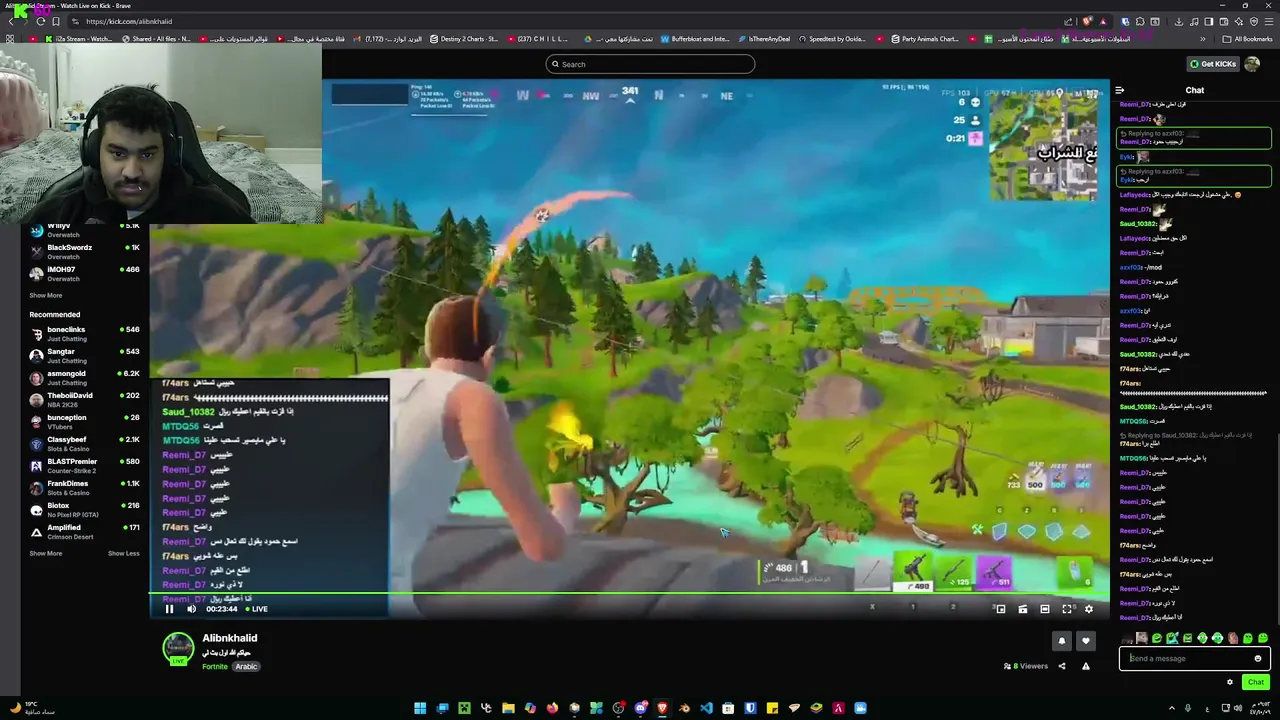Open the emoji picker in message box
The width and height of the screenshot is (1280, 720).
1258,658
